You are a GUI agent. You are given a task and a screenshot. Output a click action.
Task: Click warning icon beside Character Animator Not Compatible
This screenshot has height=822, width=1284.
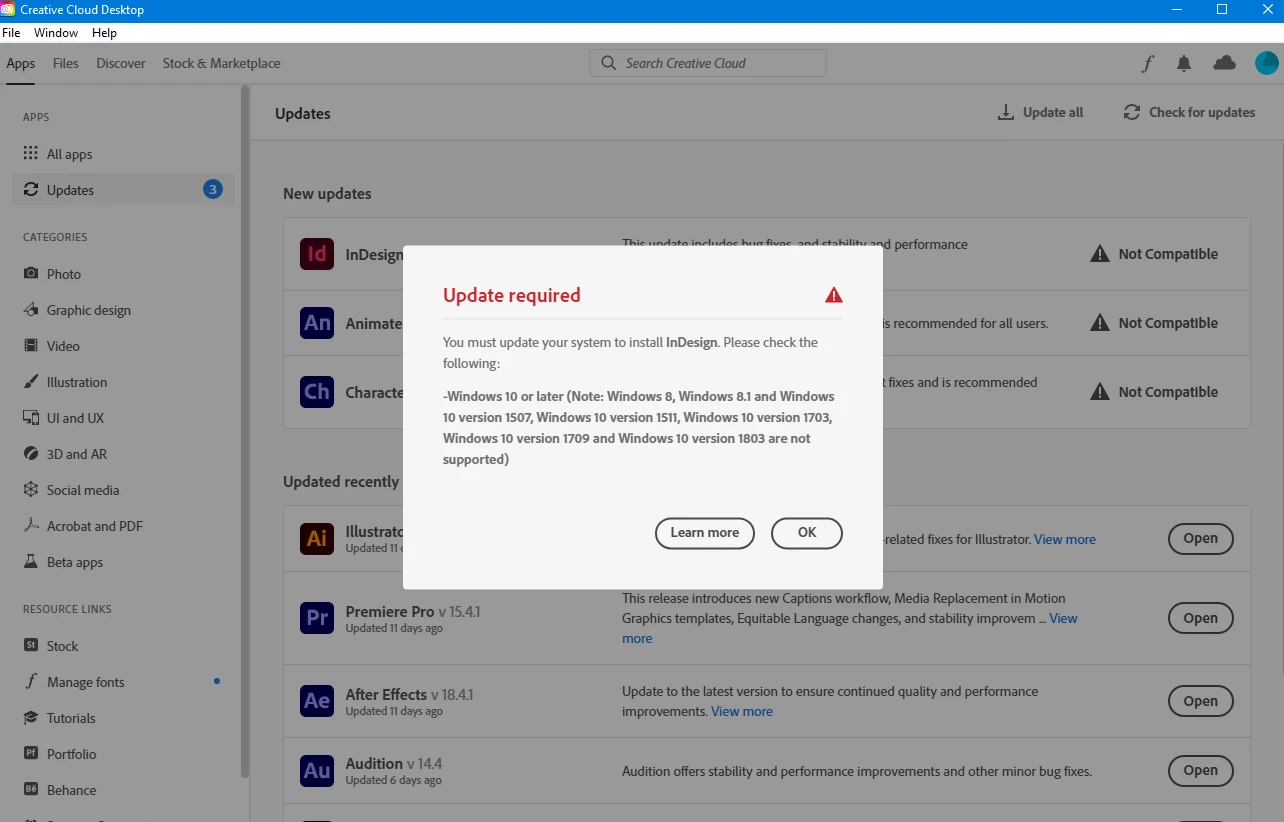1100,392
